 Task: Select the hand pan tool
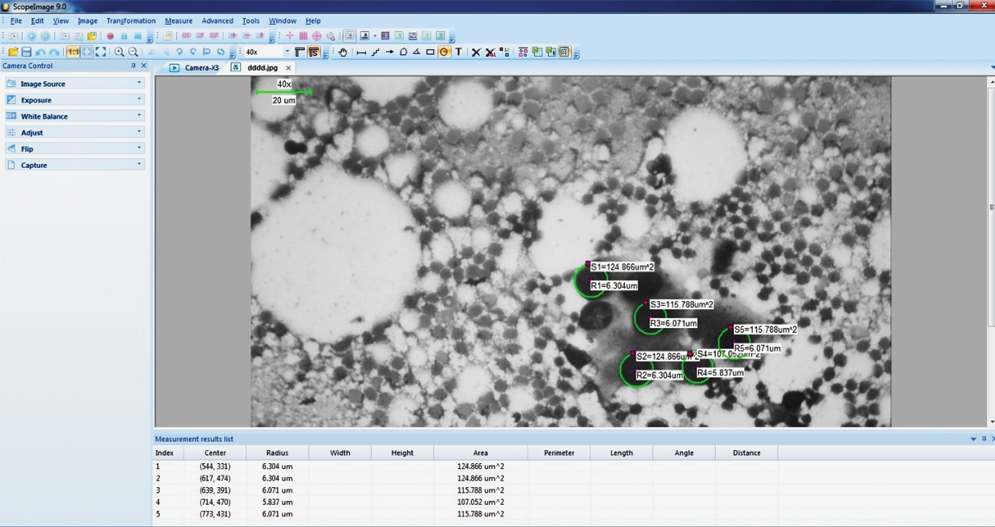point(343,52)
